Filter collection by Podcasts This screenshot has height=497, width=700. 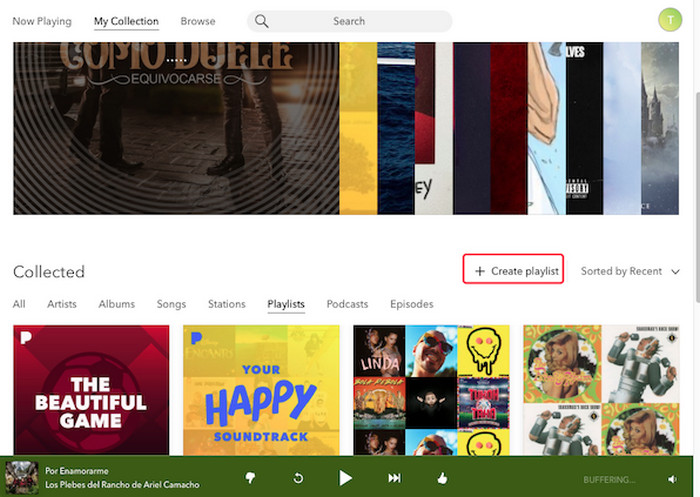[347, 304]
